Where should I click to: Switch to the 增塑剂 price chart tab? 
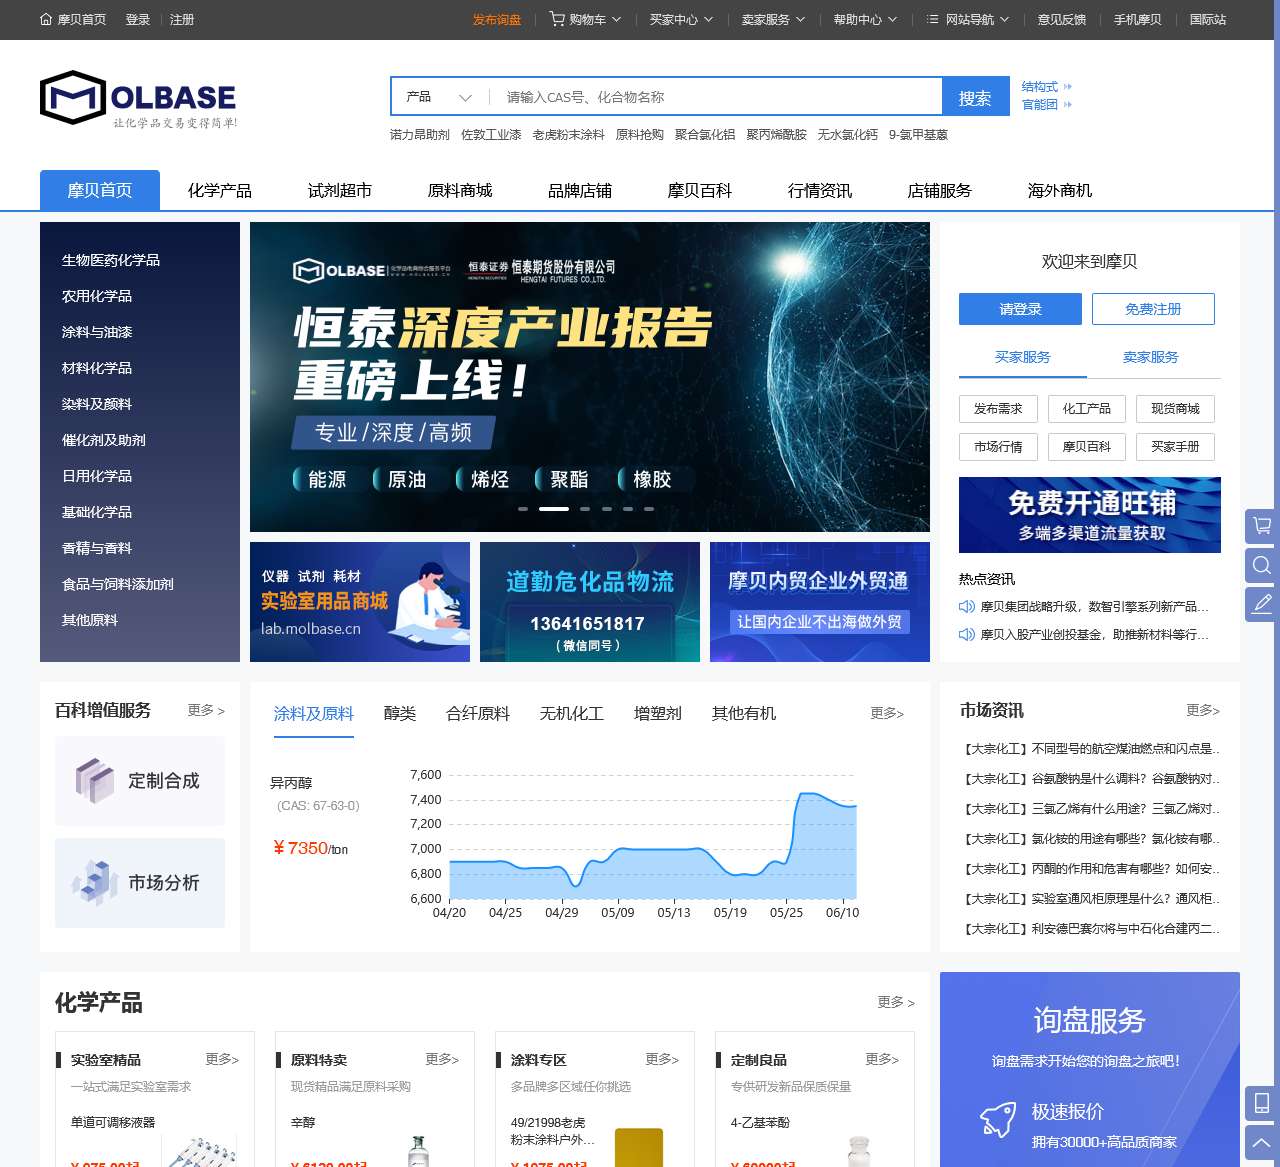(x=658, y=713)
